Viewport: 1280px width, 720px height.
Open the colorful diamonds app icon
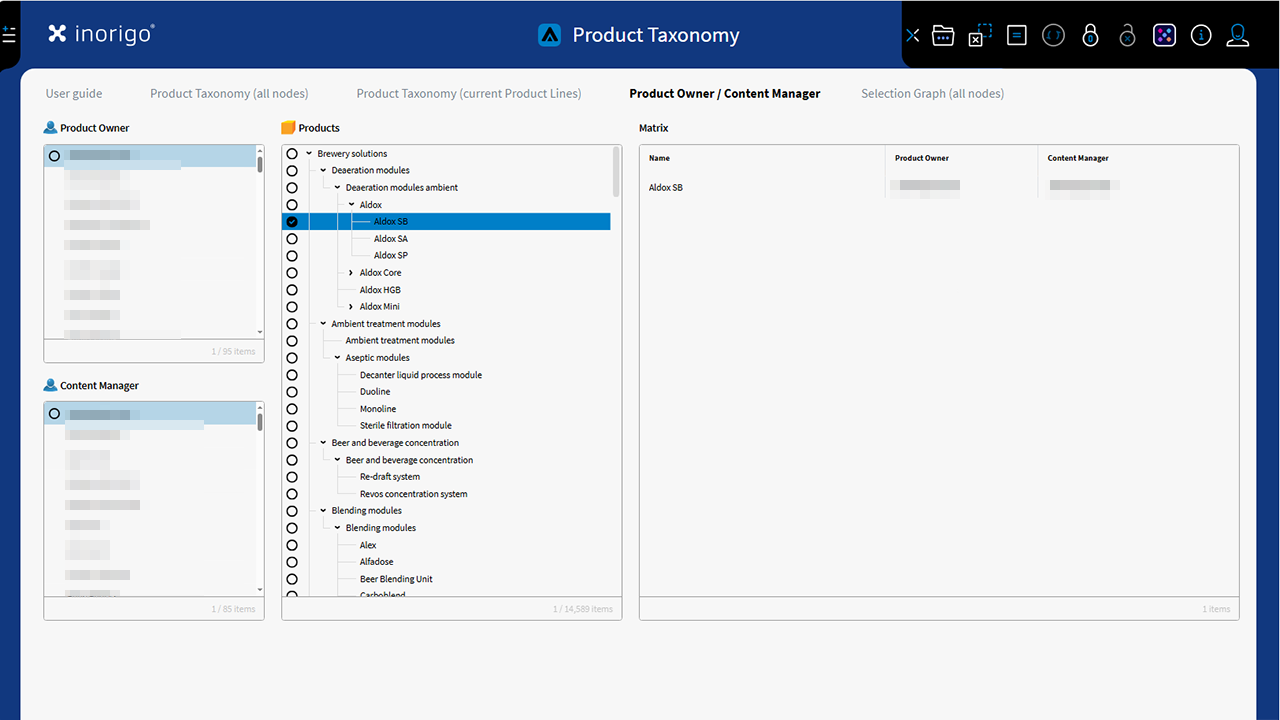pos(1164,36)
